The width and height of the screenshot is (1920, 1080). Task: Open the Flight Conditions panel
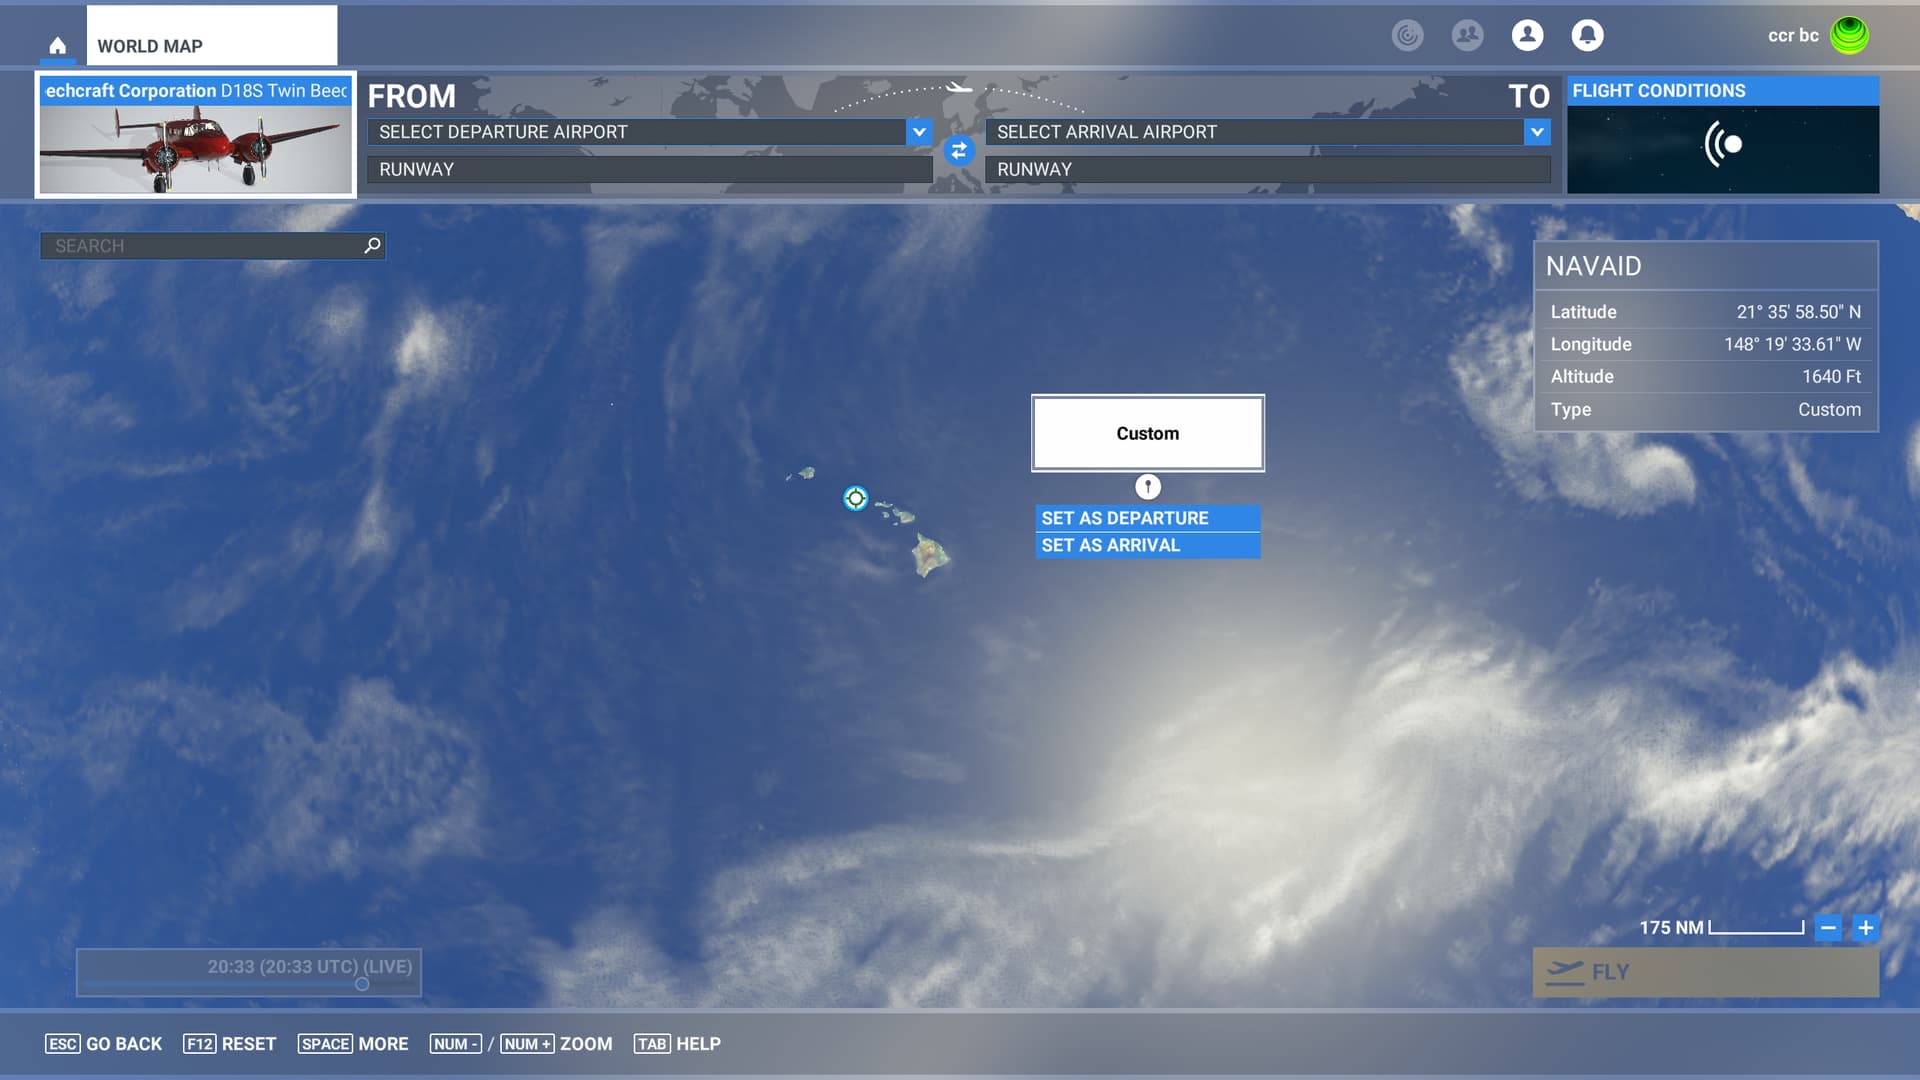click(x=1722, y=135)
